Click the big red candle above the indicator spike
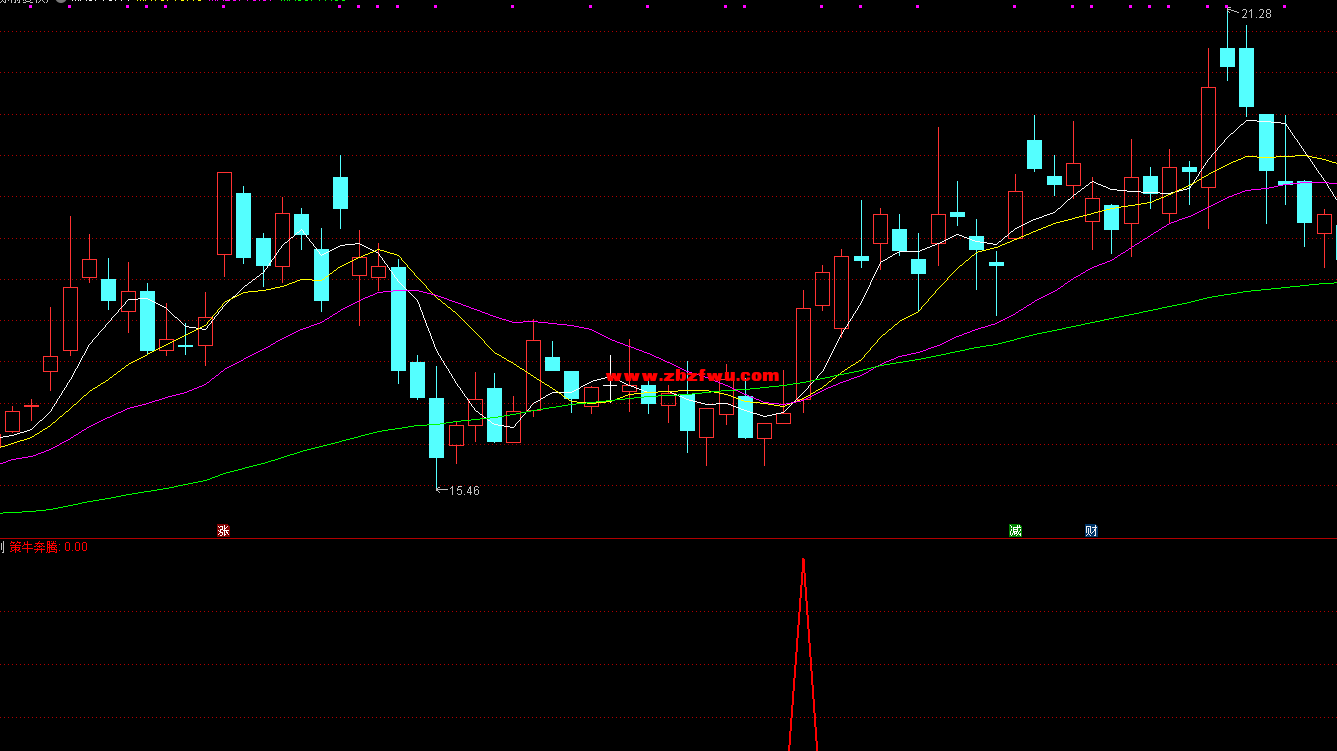Screen dimensions: 1337x751 [803, 353]
